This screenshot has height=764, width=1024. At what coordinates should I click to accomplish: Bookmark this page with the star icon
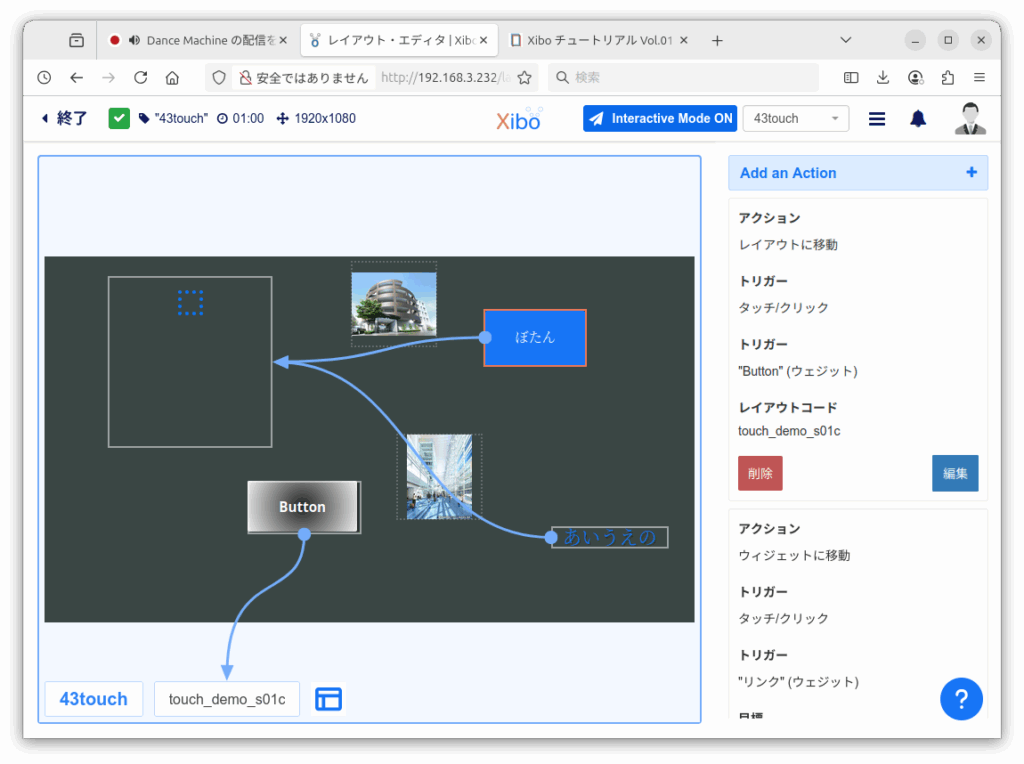(x=524, y=78)
